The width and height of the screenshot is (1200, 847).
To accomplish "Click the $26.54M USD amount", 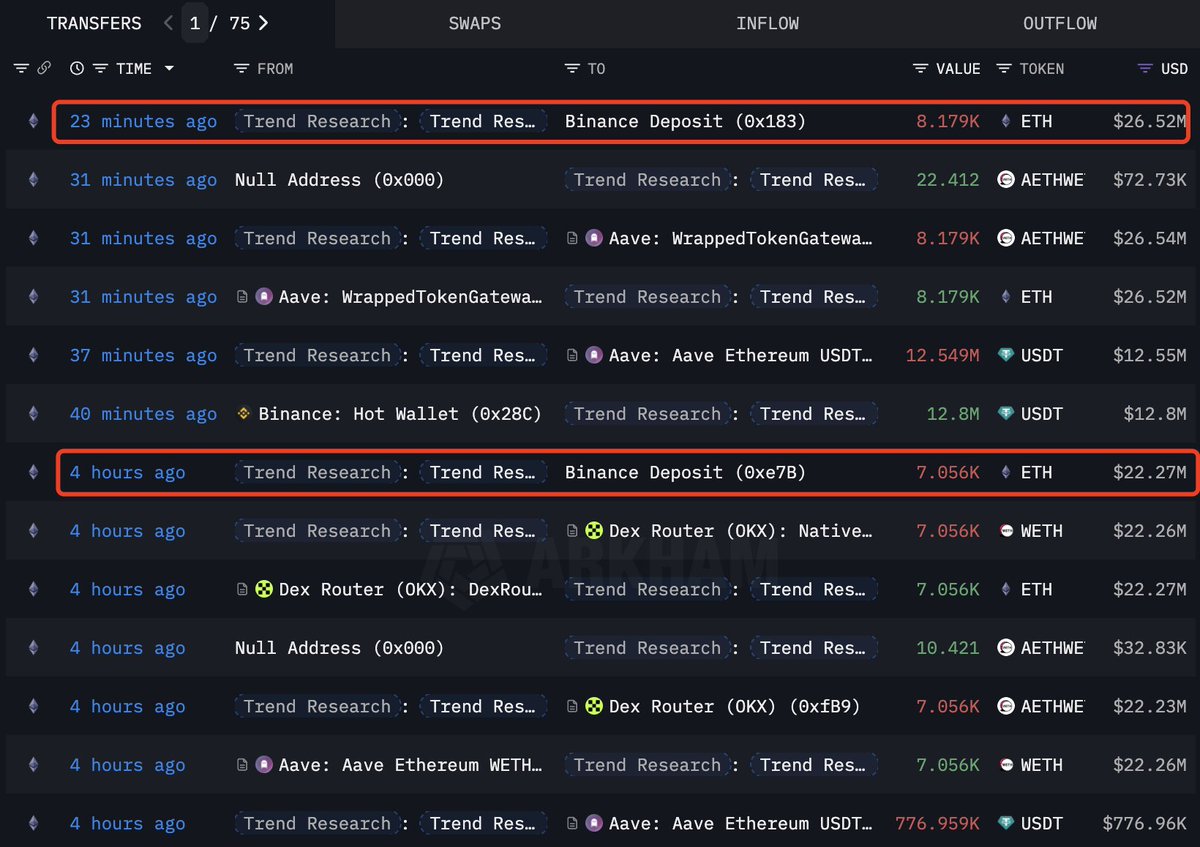I will (x=1148, y=238).
